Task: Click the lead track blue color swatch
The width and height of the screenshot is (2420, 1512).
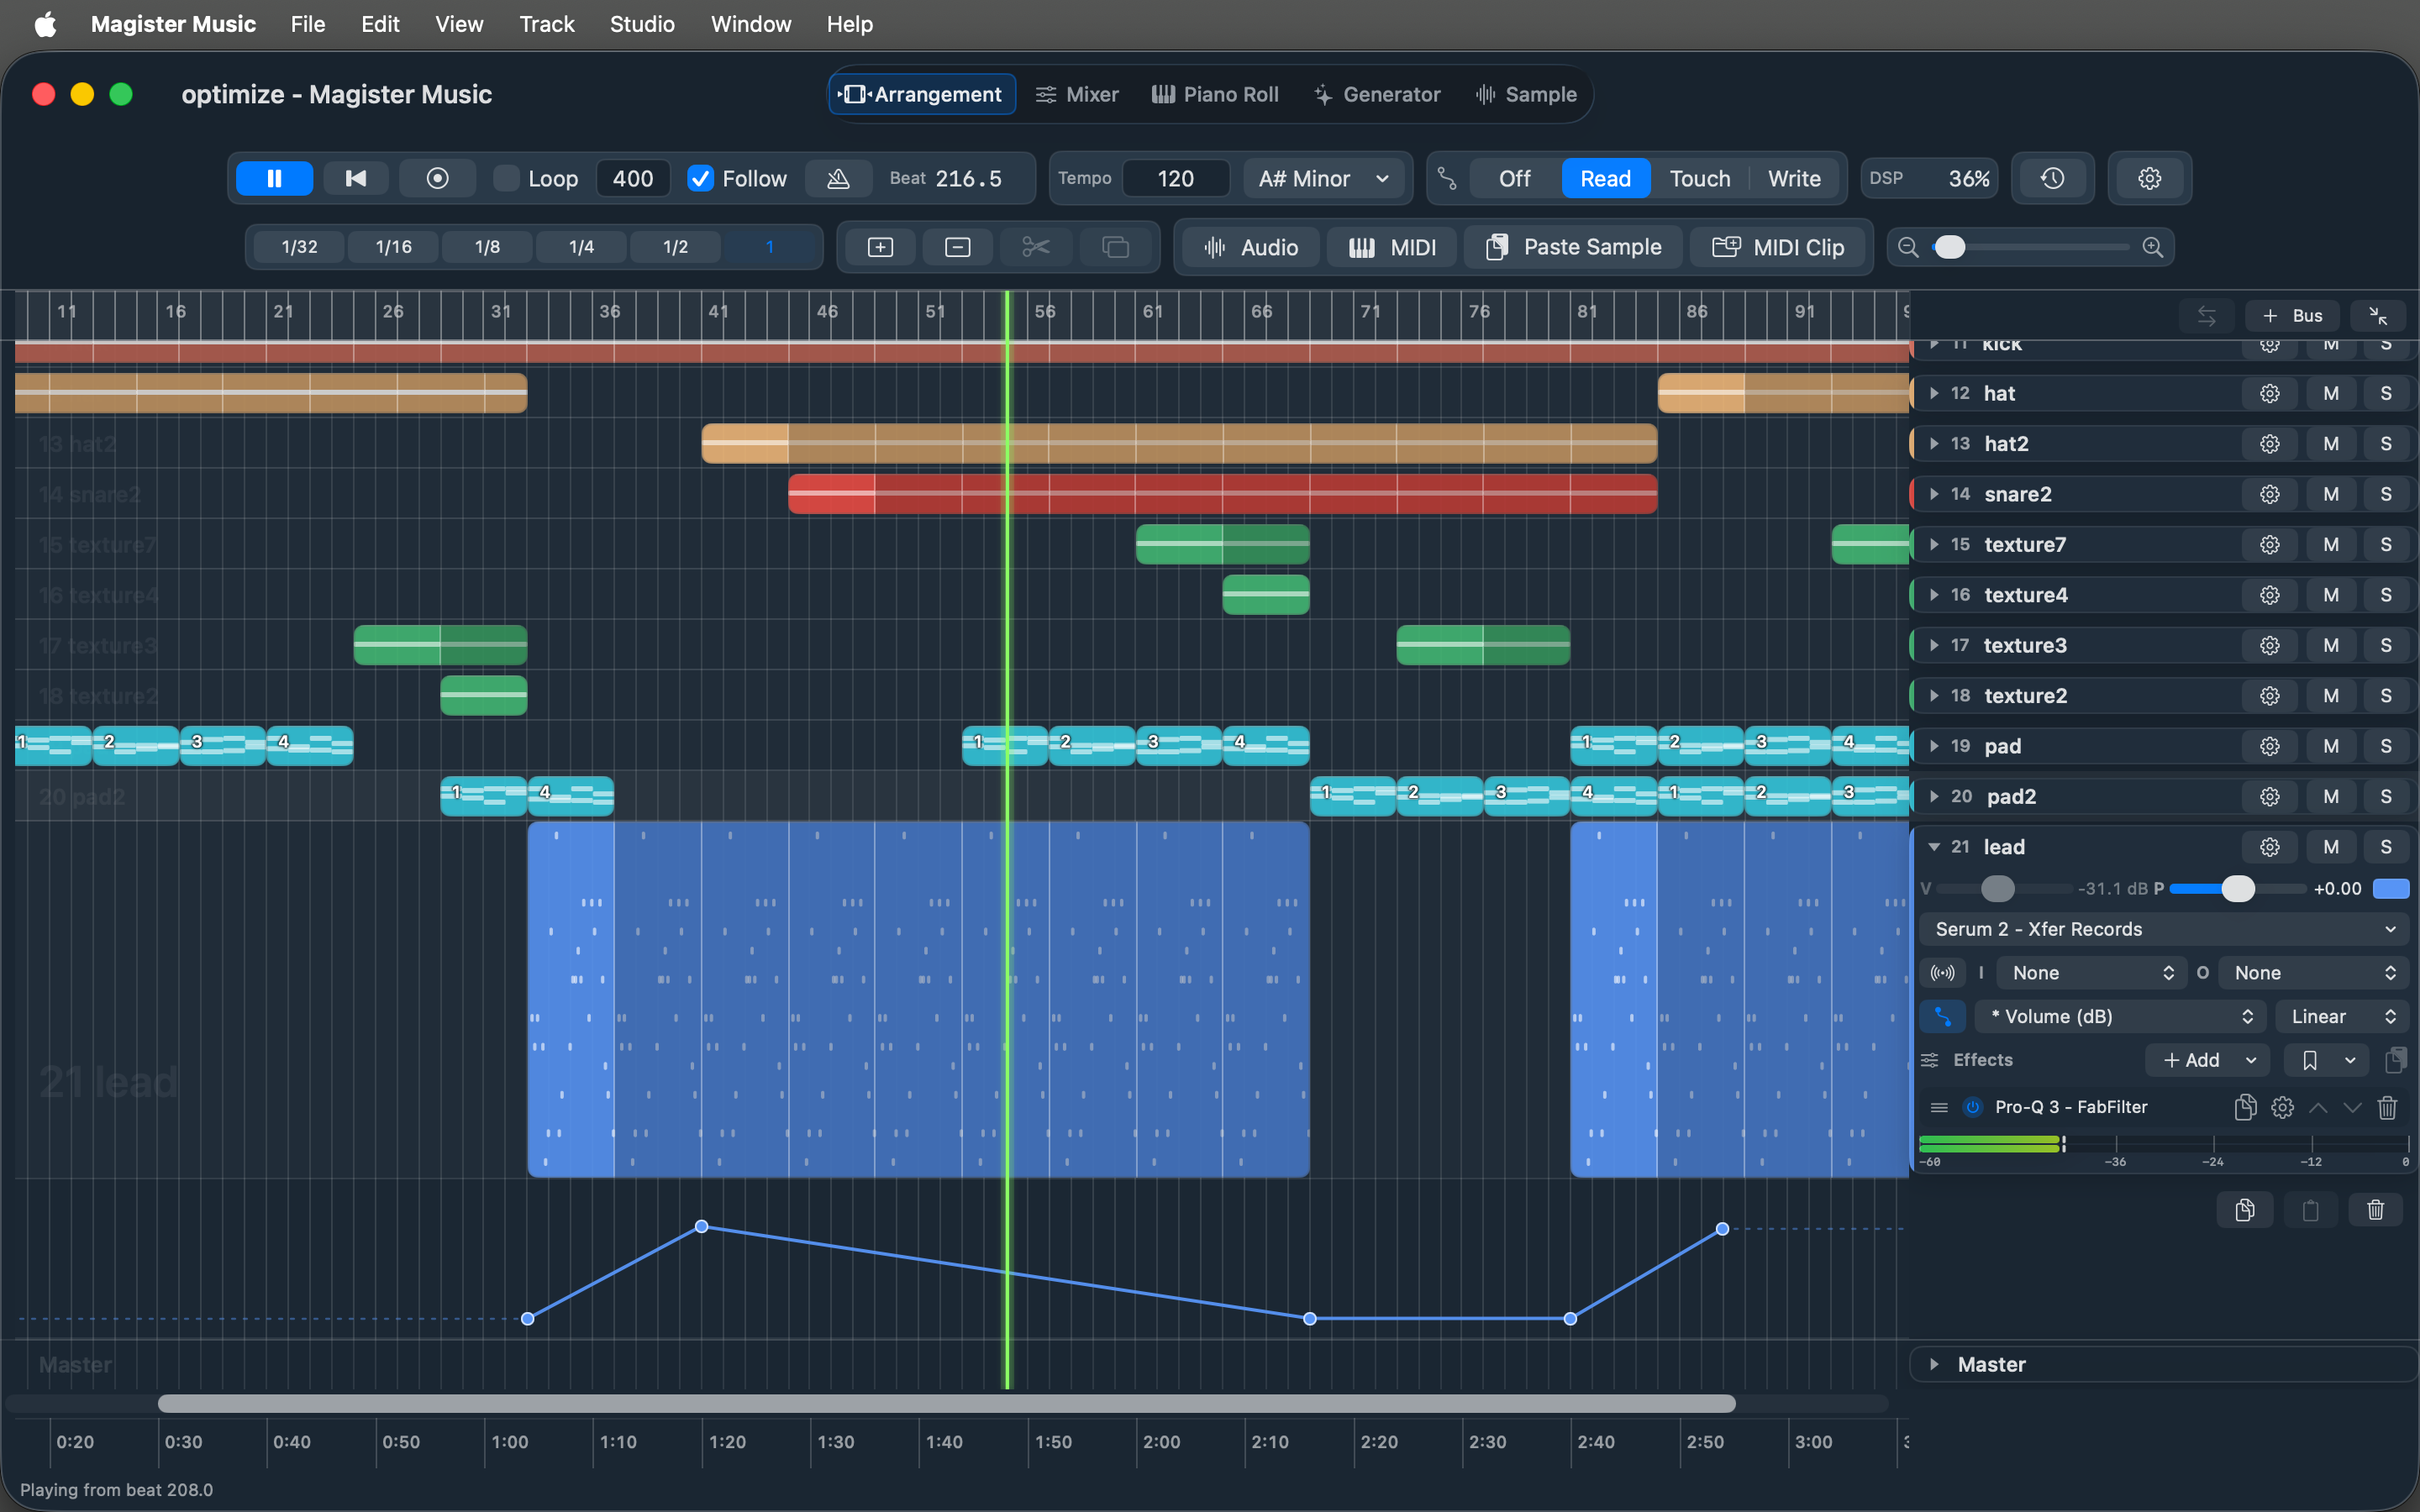Action: pyautogui.click(x=2391, y=888)
